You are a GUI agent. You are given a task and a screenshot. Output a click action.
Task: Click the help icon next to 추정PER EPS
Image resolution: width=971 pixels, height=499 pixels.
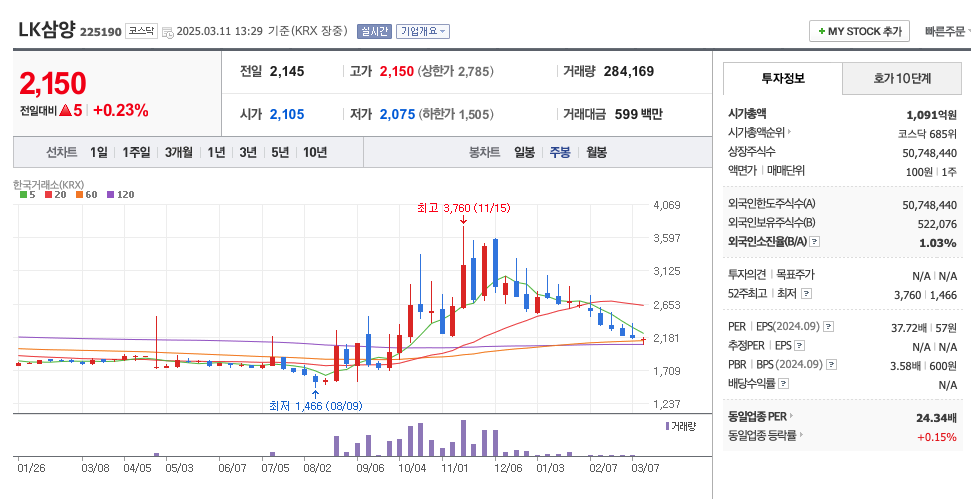pyautogui.click(x=799, y=345)
